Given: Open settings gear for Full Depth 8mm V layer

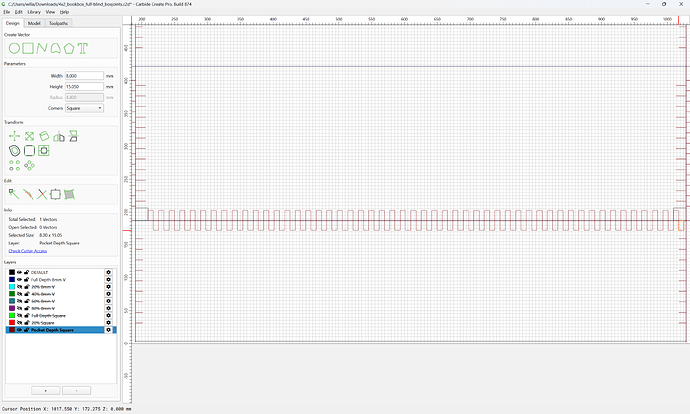Looking at the screenshot, I should point(108,279).
